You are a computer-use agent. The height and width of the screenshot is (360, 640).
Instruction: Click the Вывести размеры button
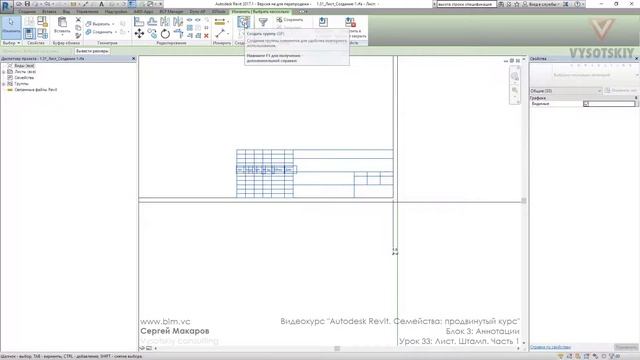click(x=92, y=51)
